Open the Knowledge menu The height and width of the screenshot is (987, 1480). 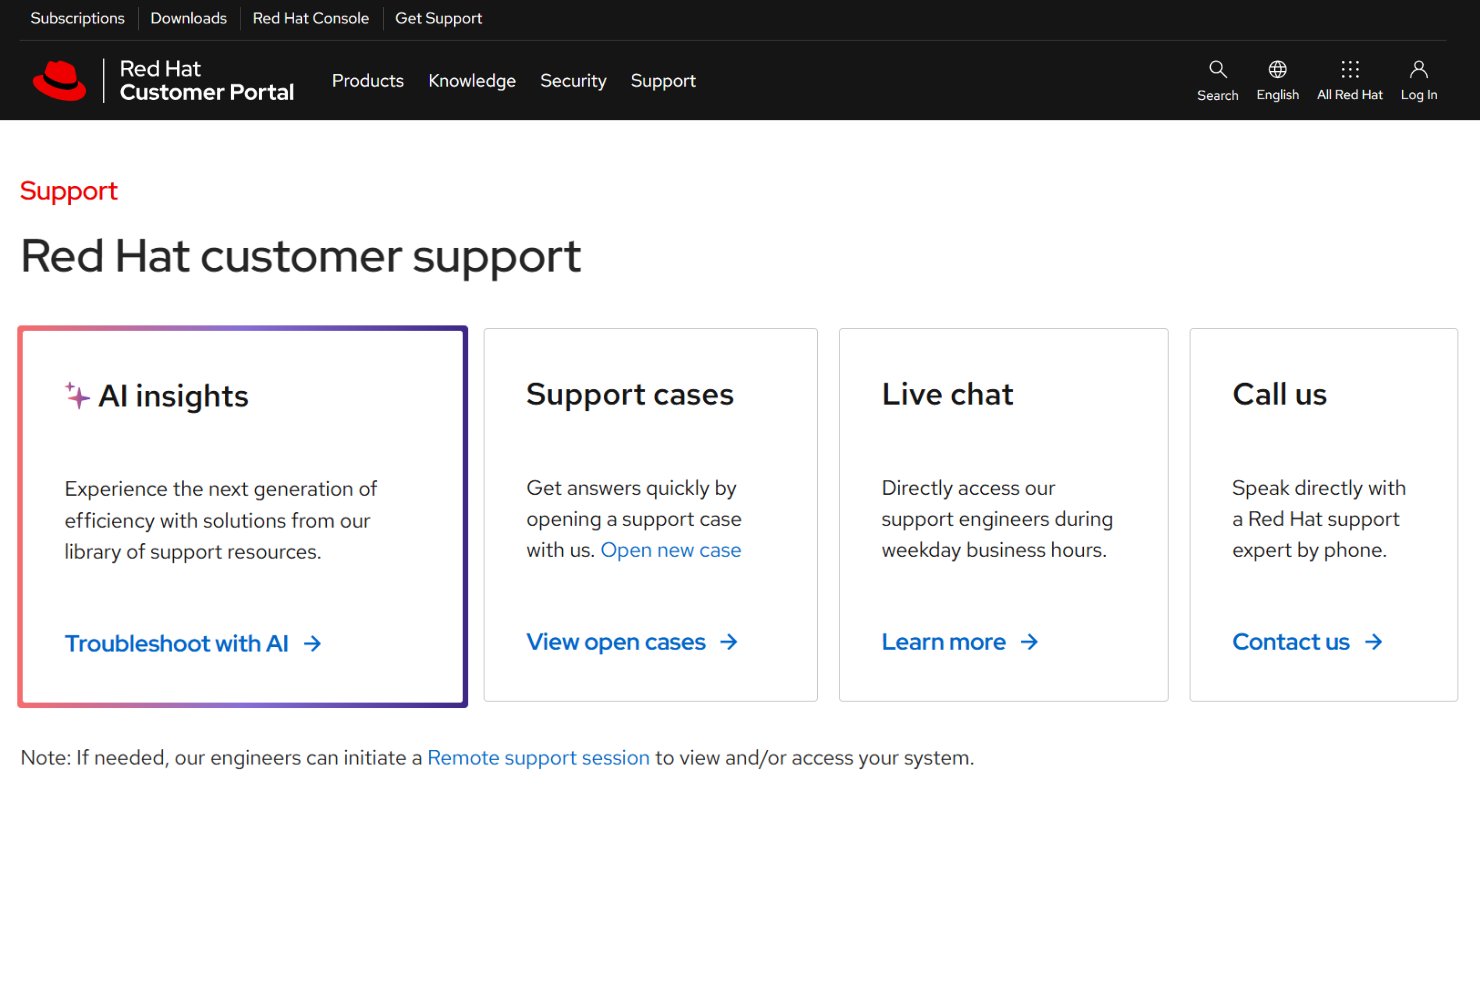pyautogui.click(x=472, y=81)
